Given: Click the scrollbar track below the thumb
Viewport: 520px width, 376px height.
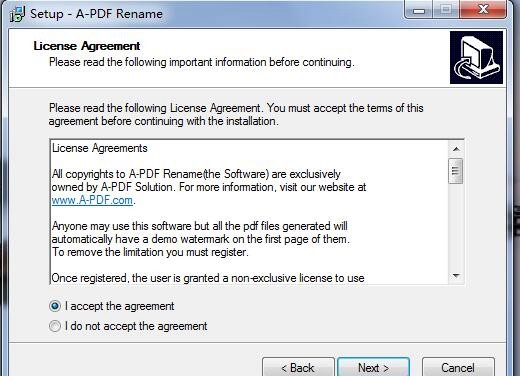Looking at the screenshot, I should point(456,226).
